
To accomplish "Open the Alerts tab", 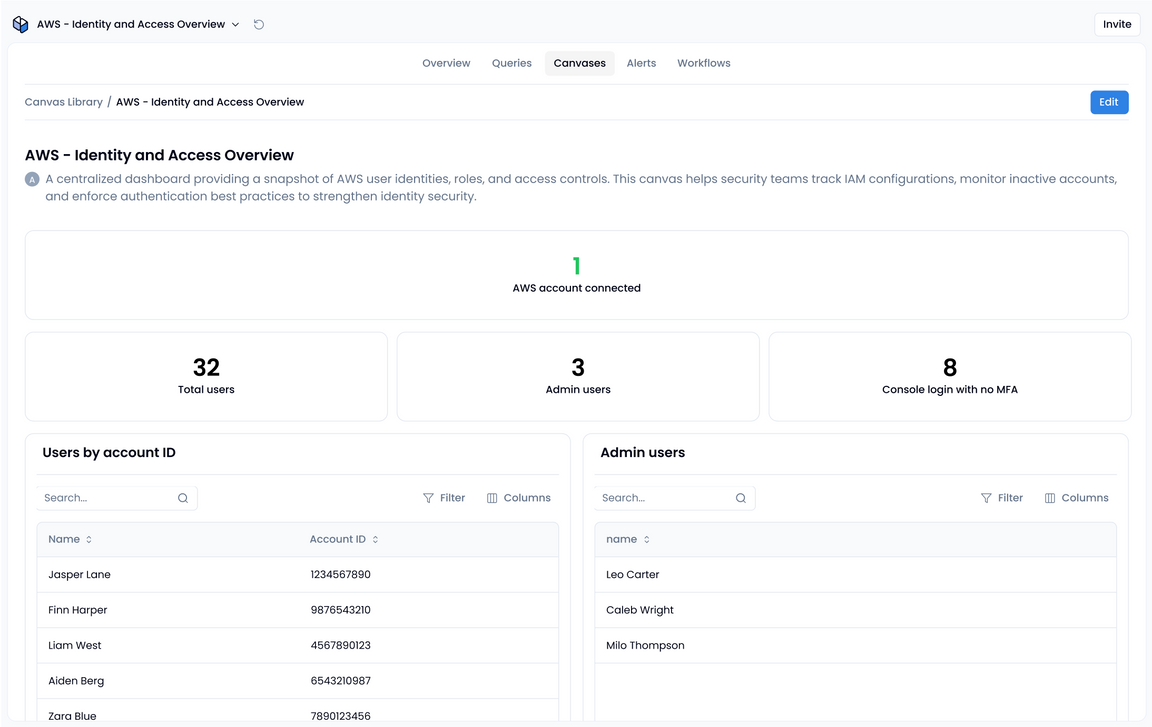I will pyautogui.click(x=641, y=63).
